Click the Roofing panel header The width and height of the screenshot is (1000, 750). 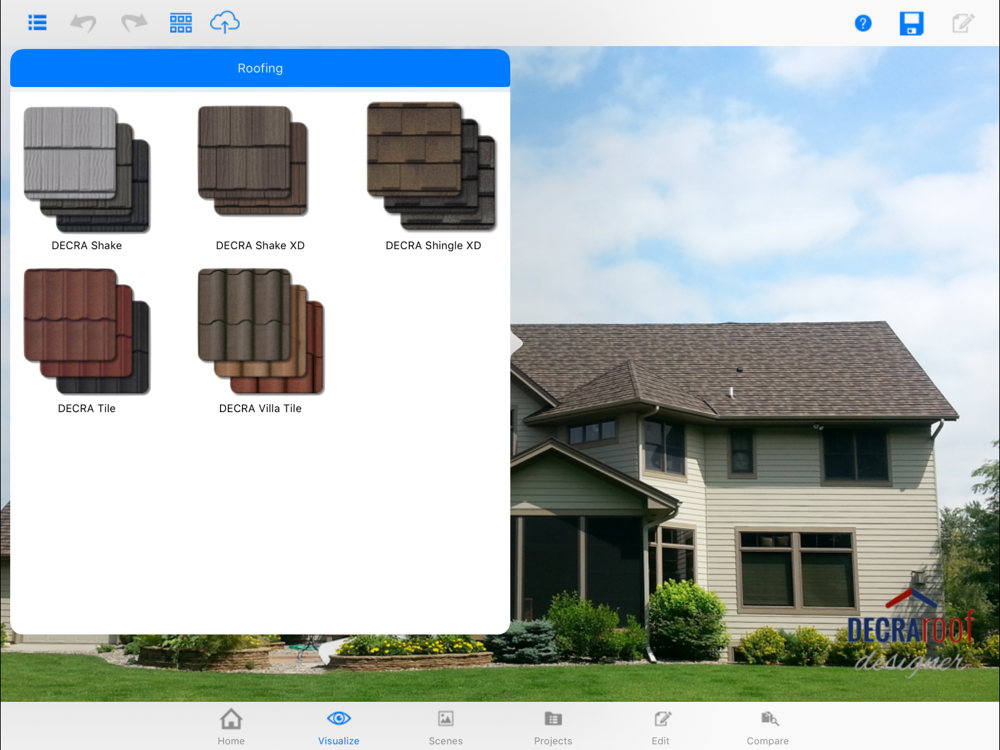[x=260, y=68]
